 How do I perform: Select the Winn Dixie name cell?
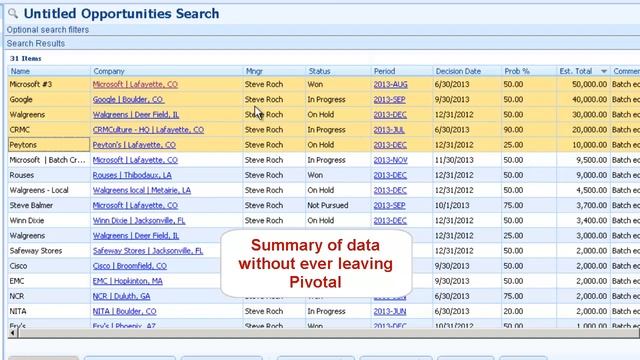tap(49, 220)
